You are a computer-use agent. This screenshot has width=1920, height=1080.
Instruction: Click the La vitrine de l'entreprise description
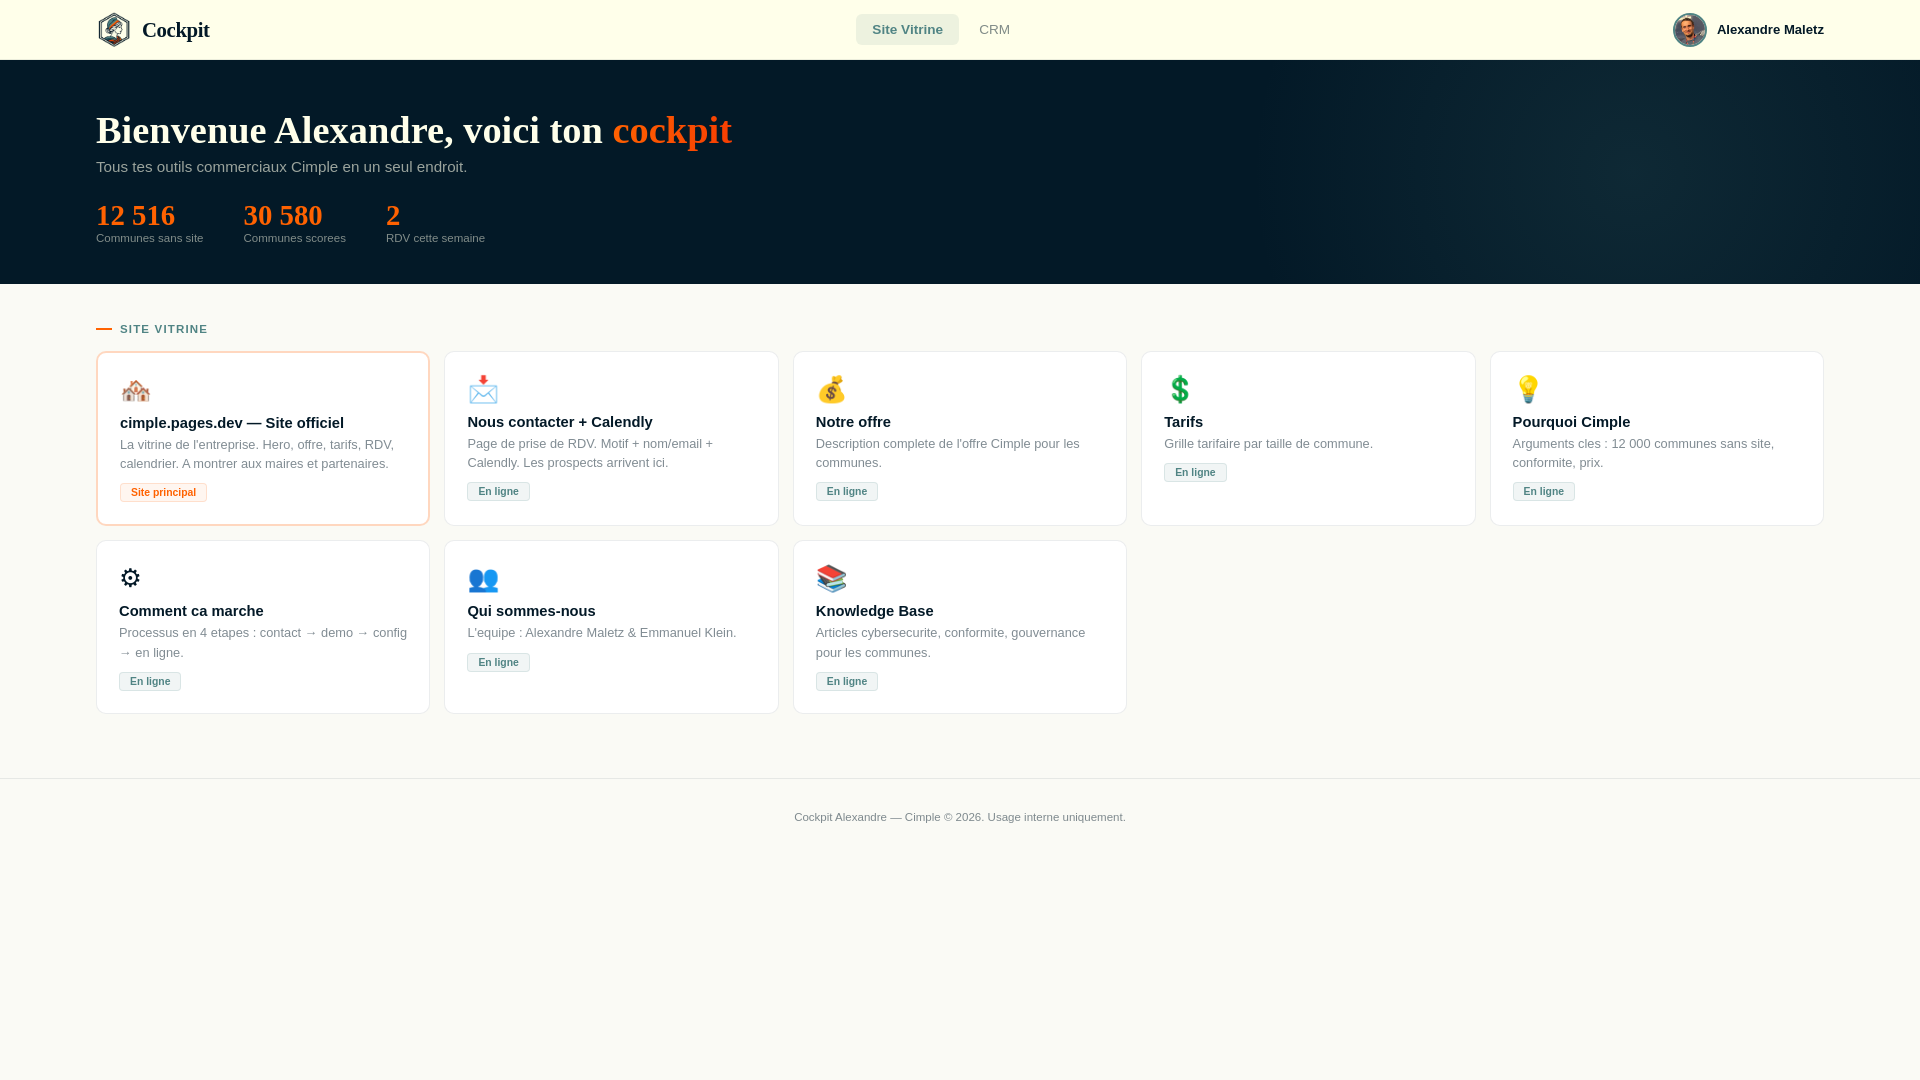pos(257,454)
